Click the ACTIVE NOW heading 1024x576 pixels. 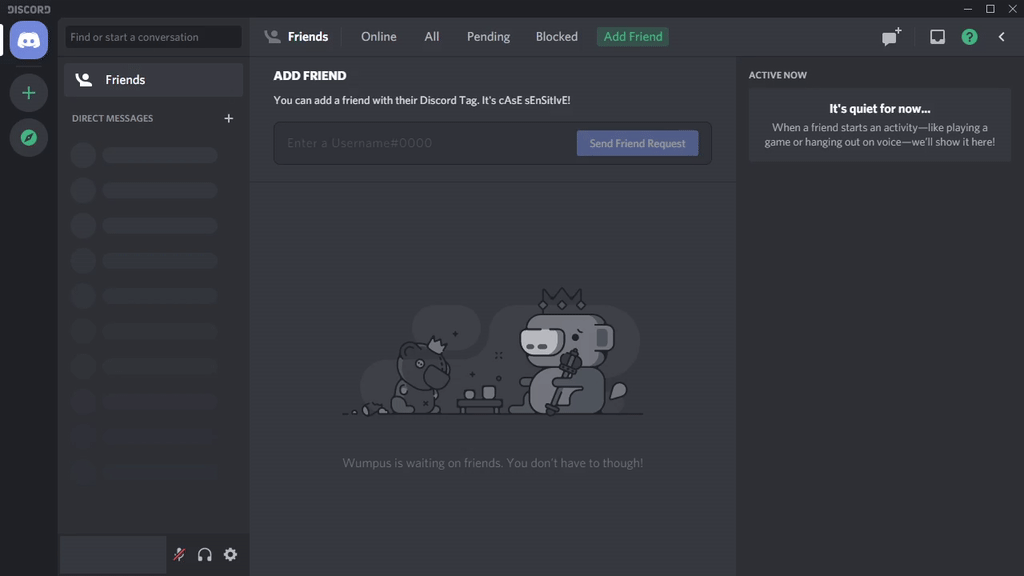[x=777, y=75]
